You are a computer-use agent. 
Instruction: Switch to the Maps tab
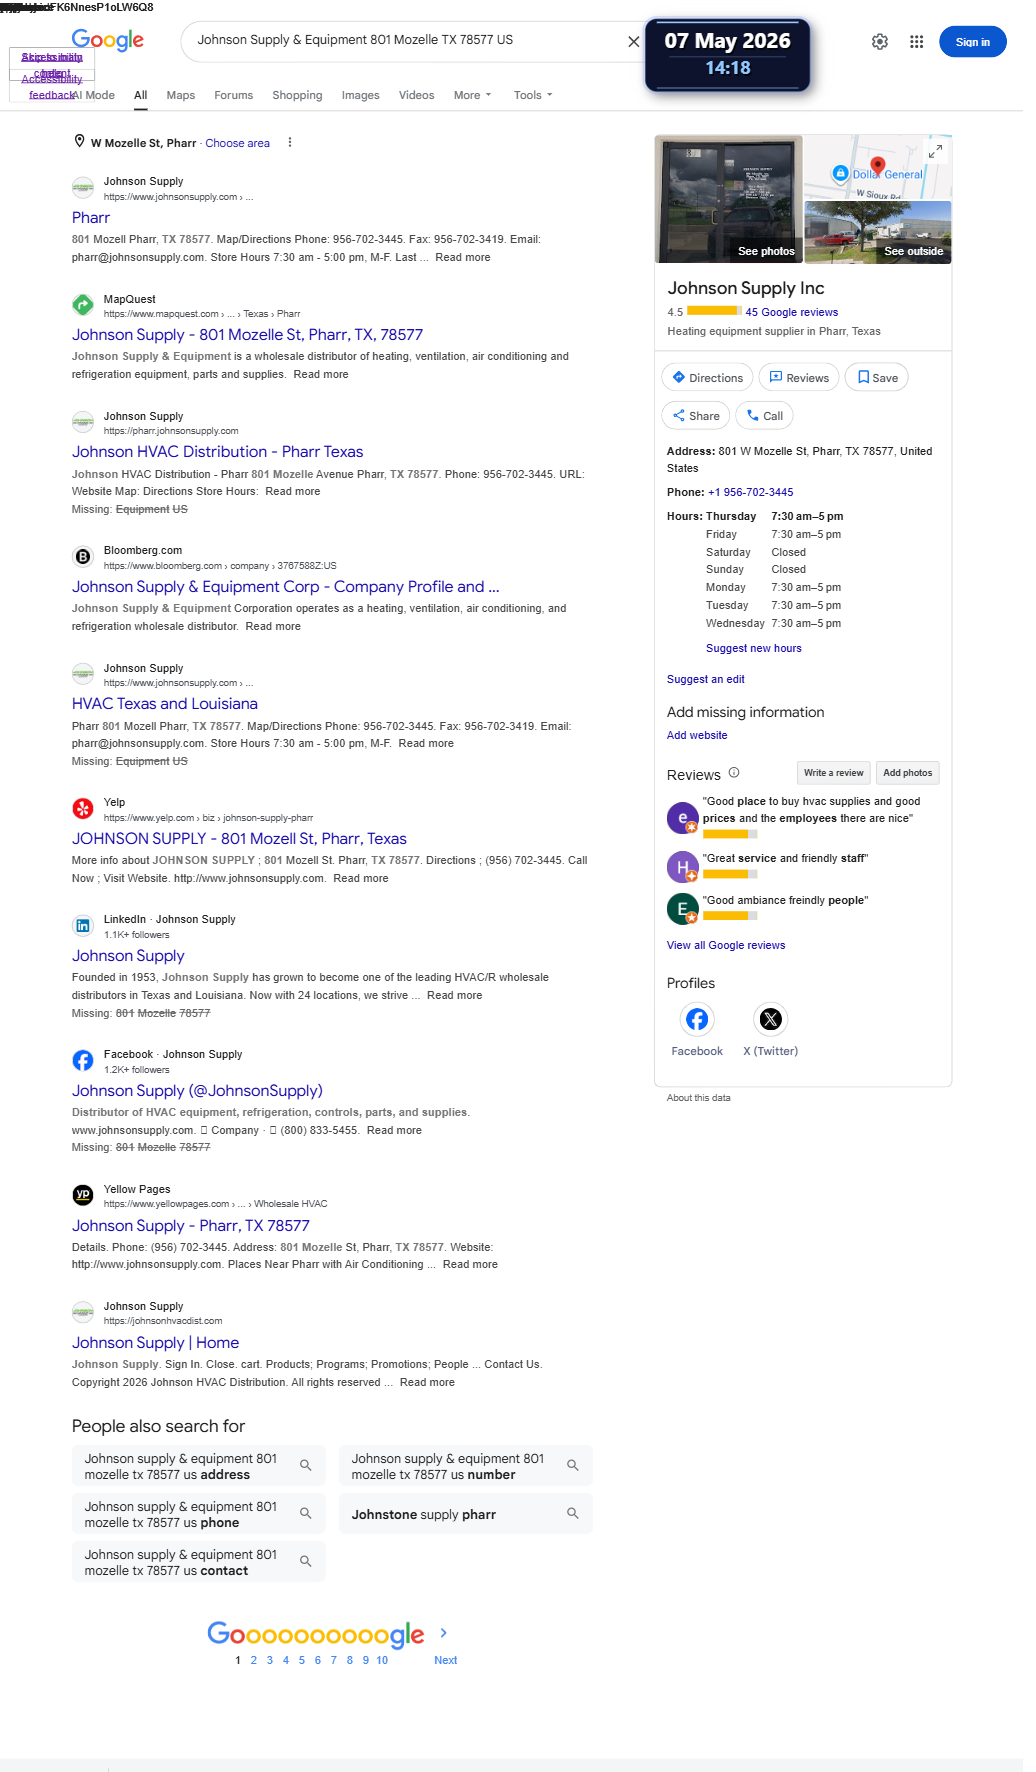click(181, 95)
